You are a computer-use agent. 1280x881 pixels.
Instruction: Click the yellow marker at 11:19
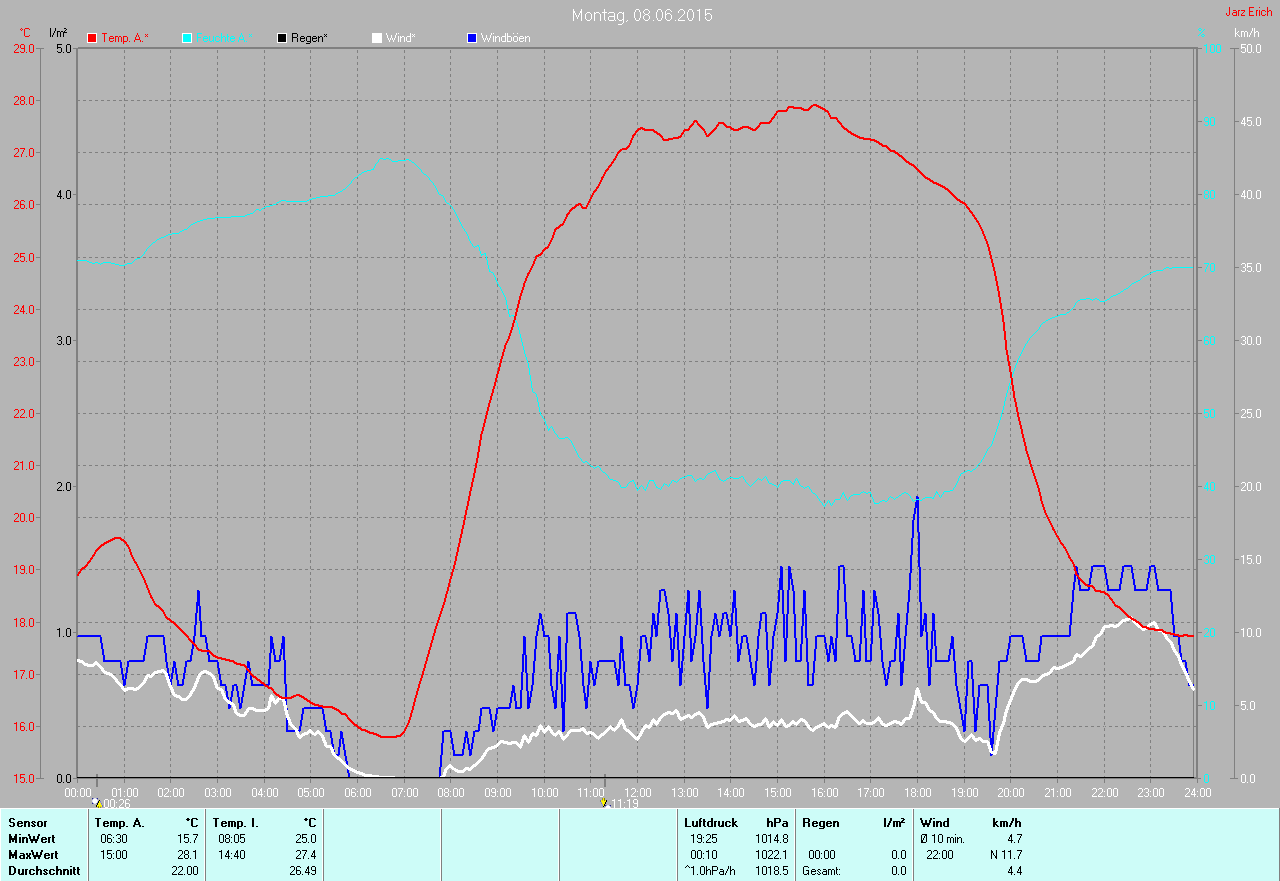point(604,802)
